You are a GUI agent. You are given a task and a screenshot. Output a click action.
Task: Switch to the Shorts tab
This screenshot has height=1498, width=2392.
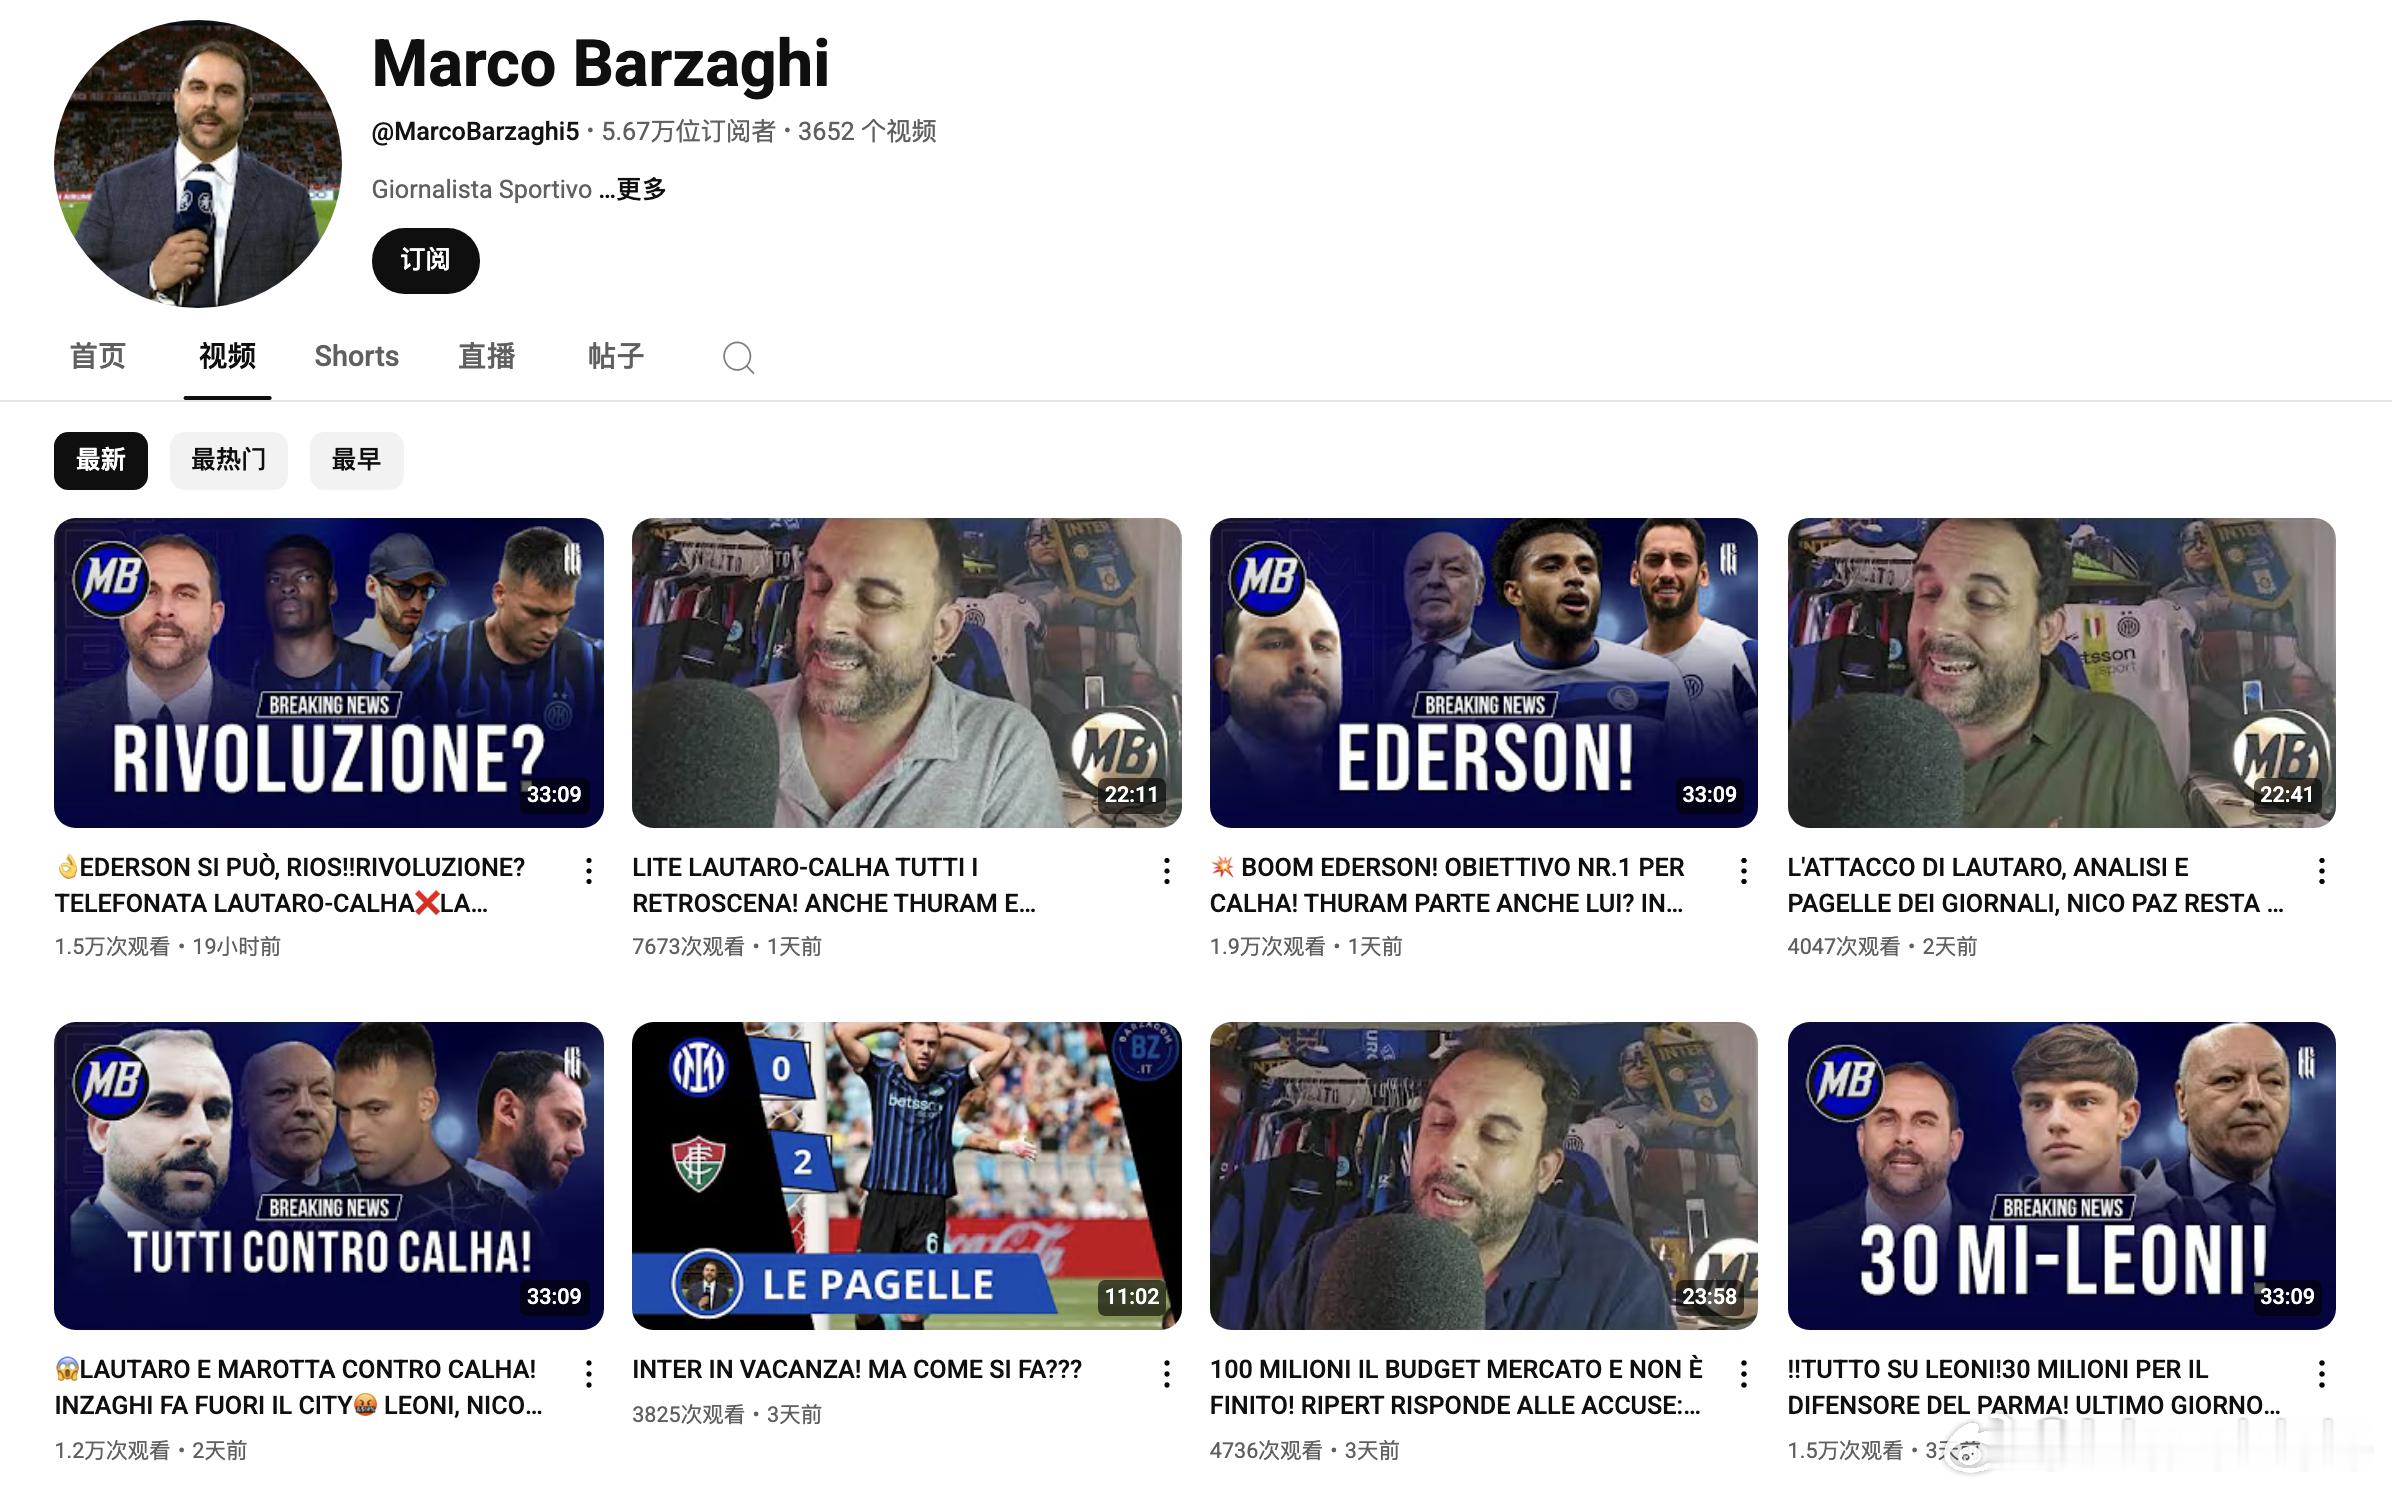(x=356, y=356)
